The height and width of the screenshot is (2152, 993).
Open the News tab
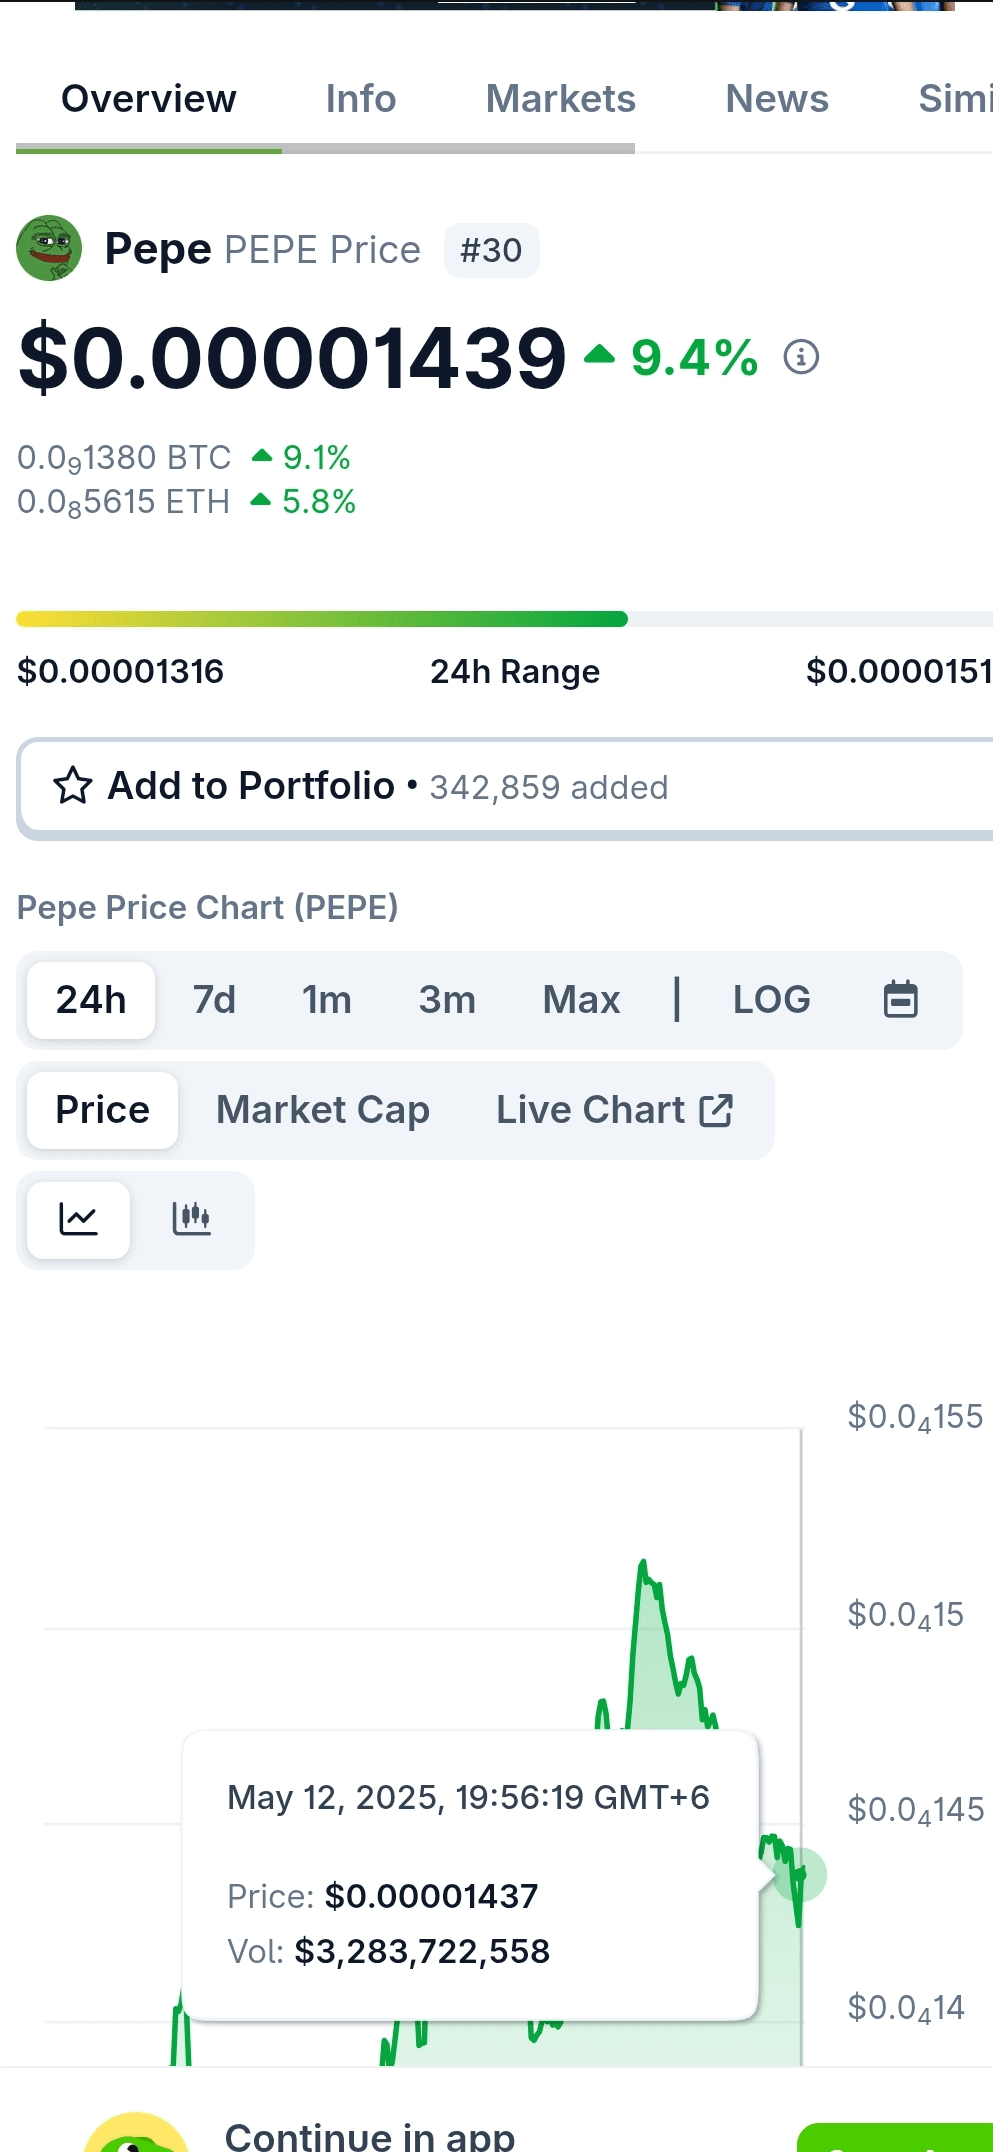777,99
